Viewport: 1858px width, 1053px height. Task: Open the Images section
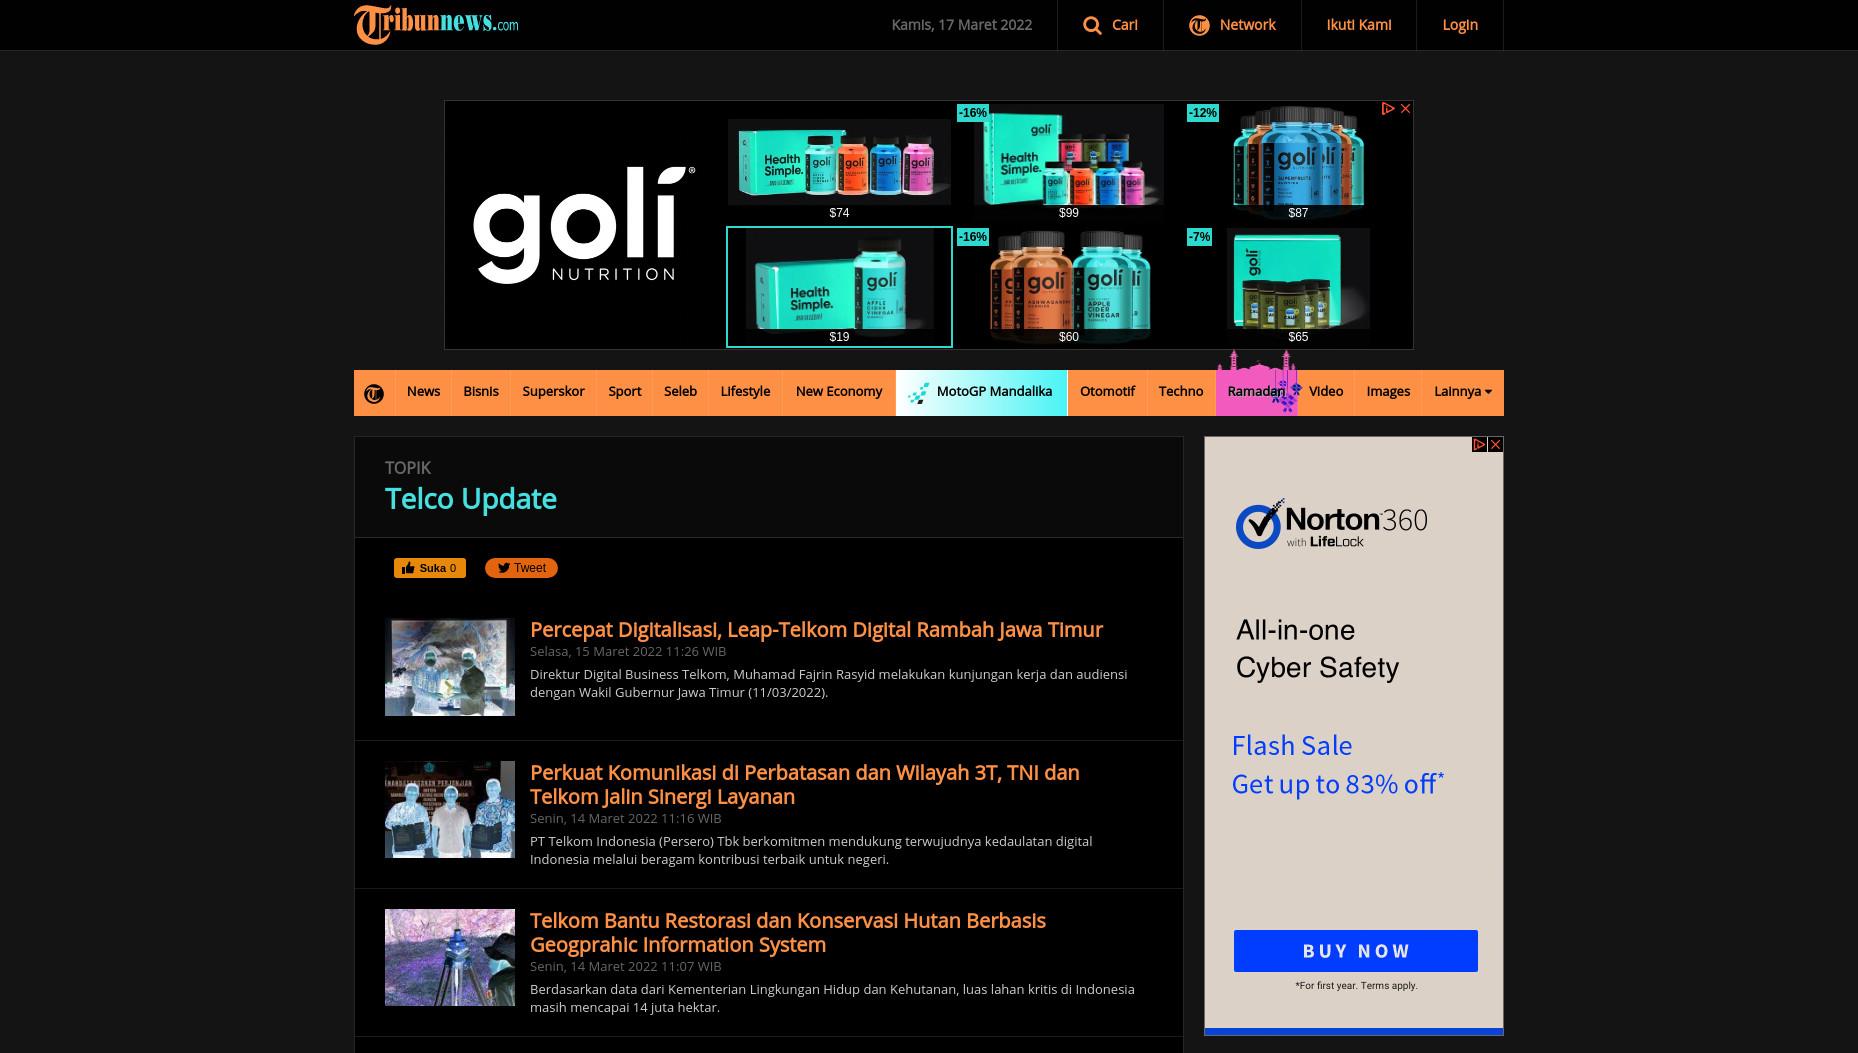1388,392
